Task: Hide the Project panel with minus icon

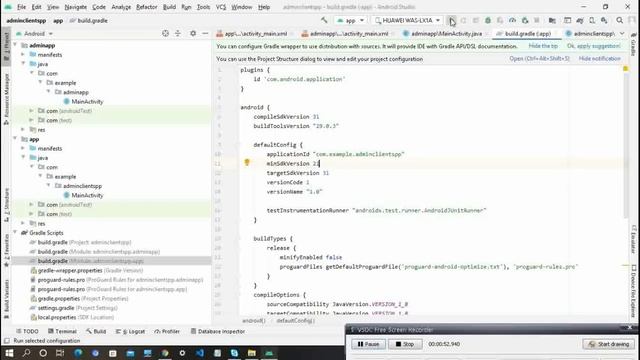Action: pyautogui.click(x=205, y=33)
